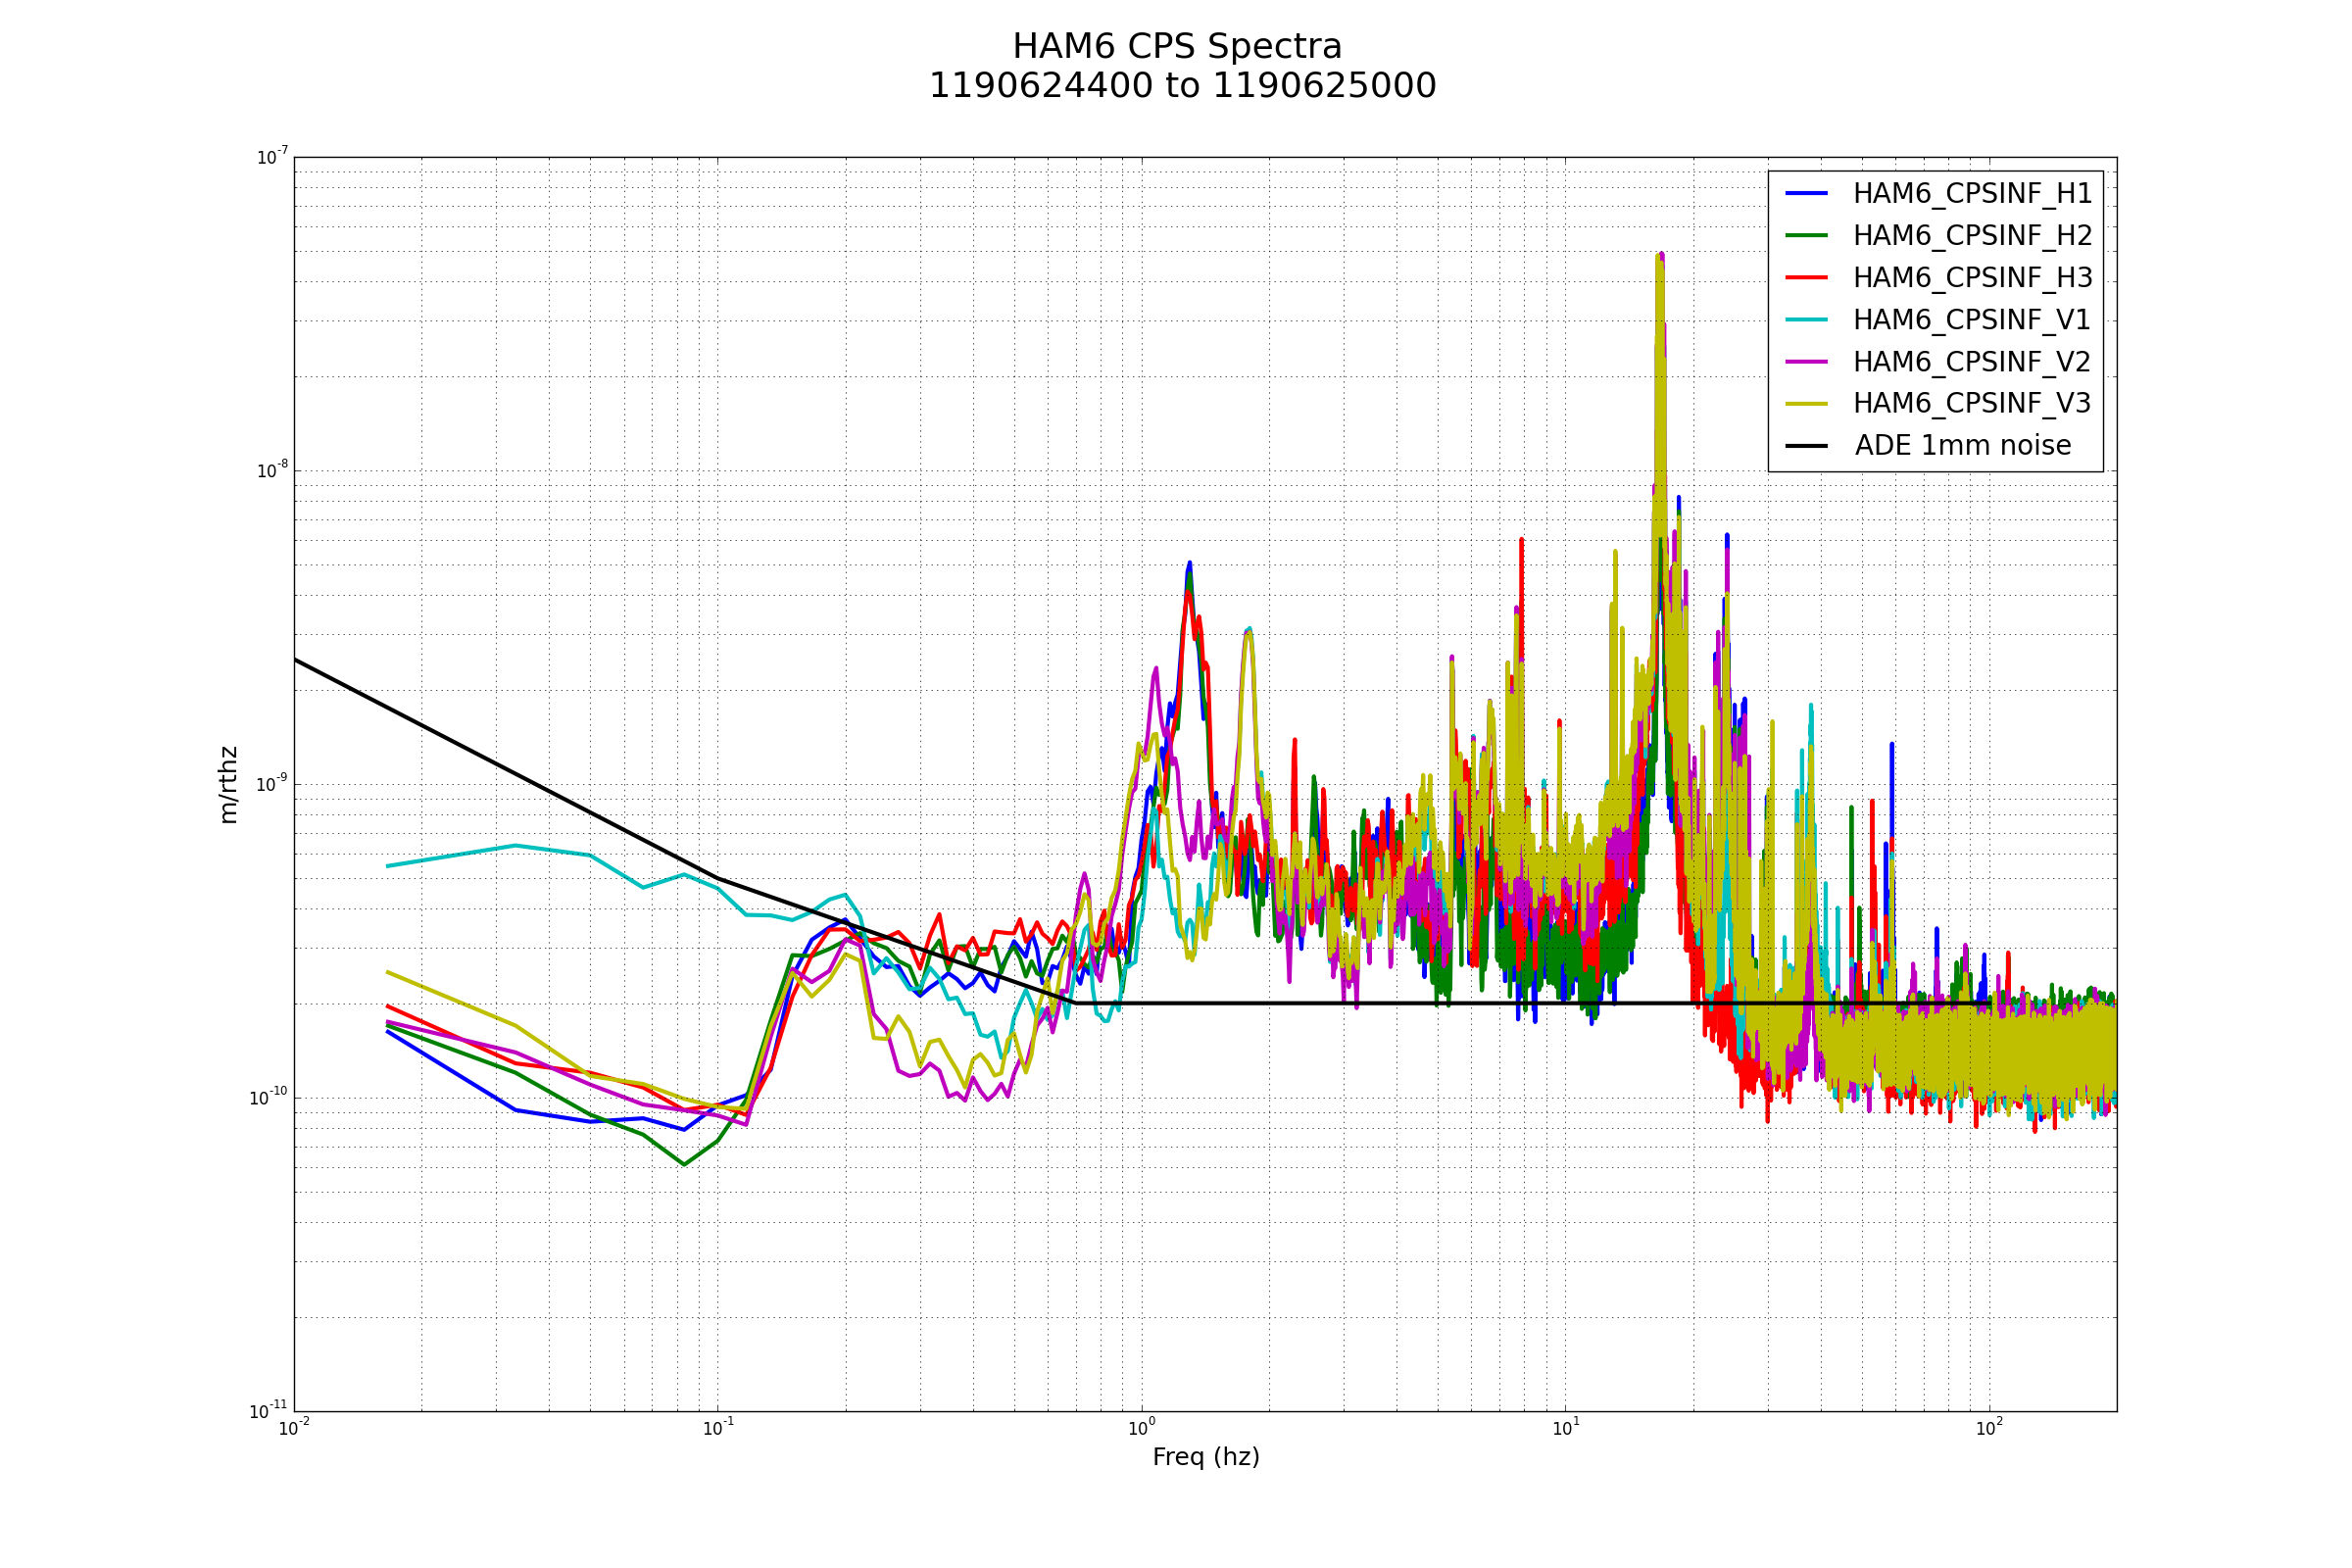Click the 10^-9 y-axis tick label
2352x1568 pixels.
[272, 783]
